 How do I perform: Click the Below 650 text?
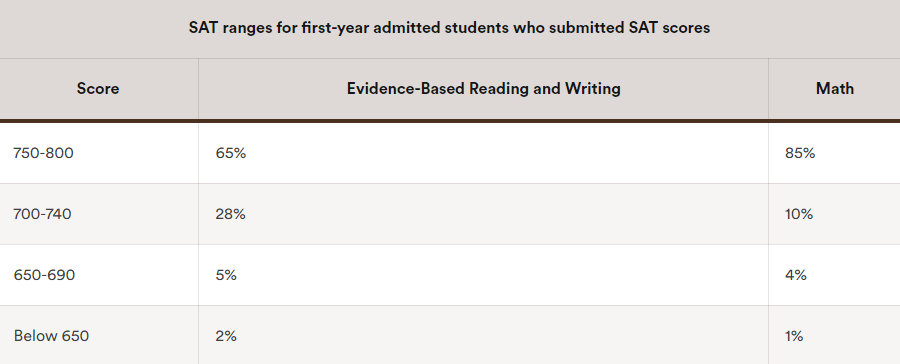point(51,336)
